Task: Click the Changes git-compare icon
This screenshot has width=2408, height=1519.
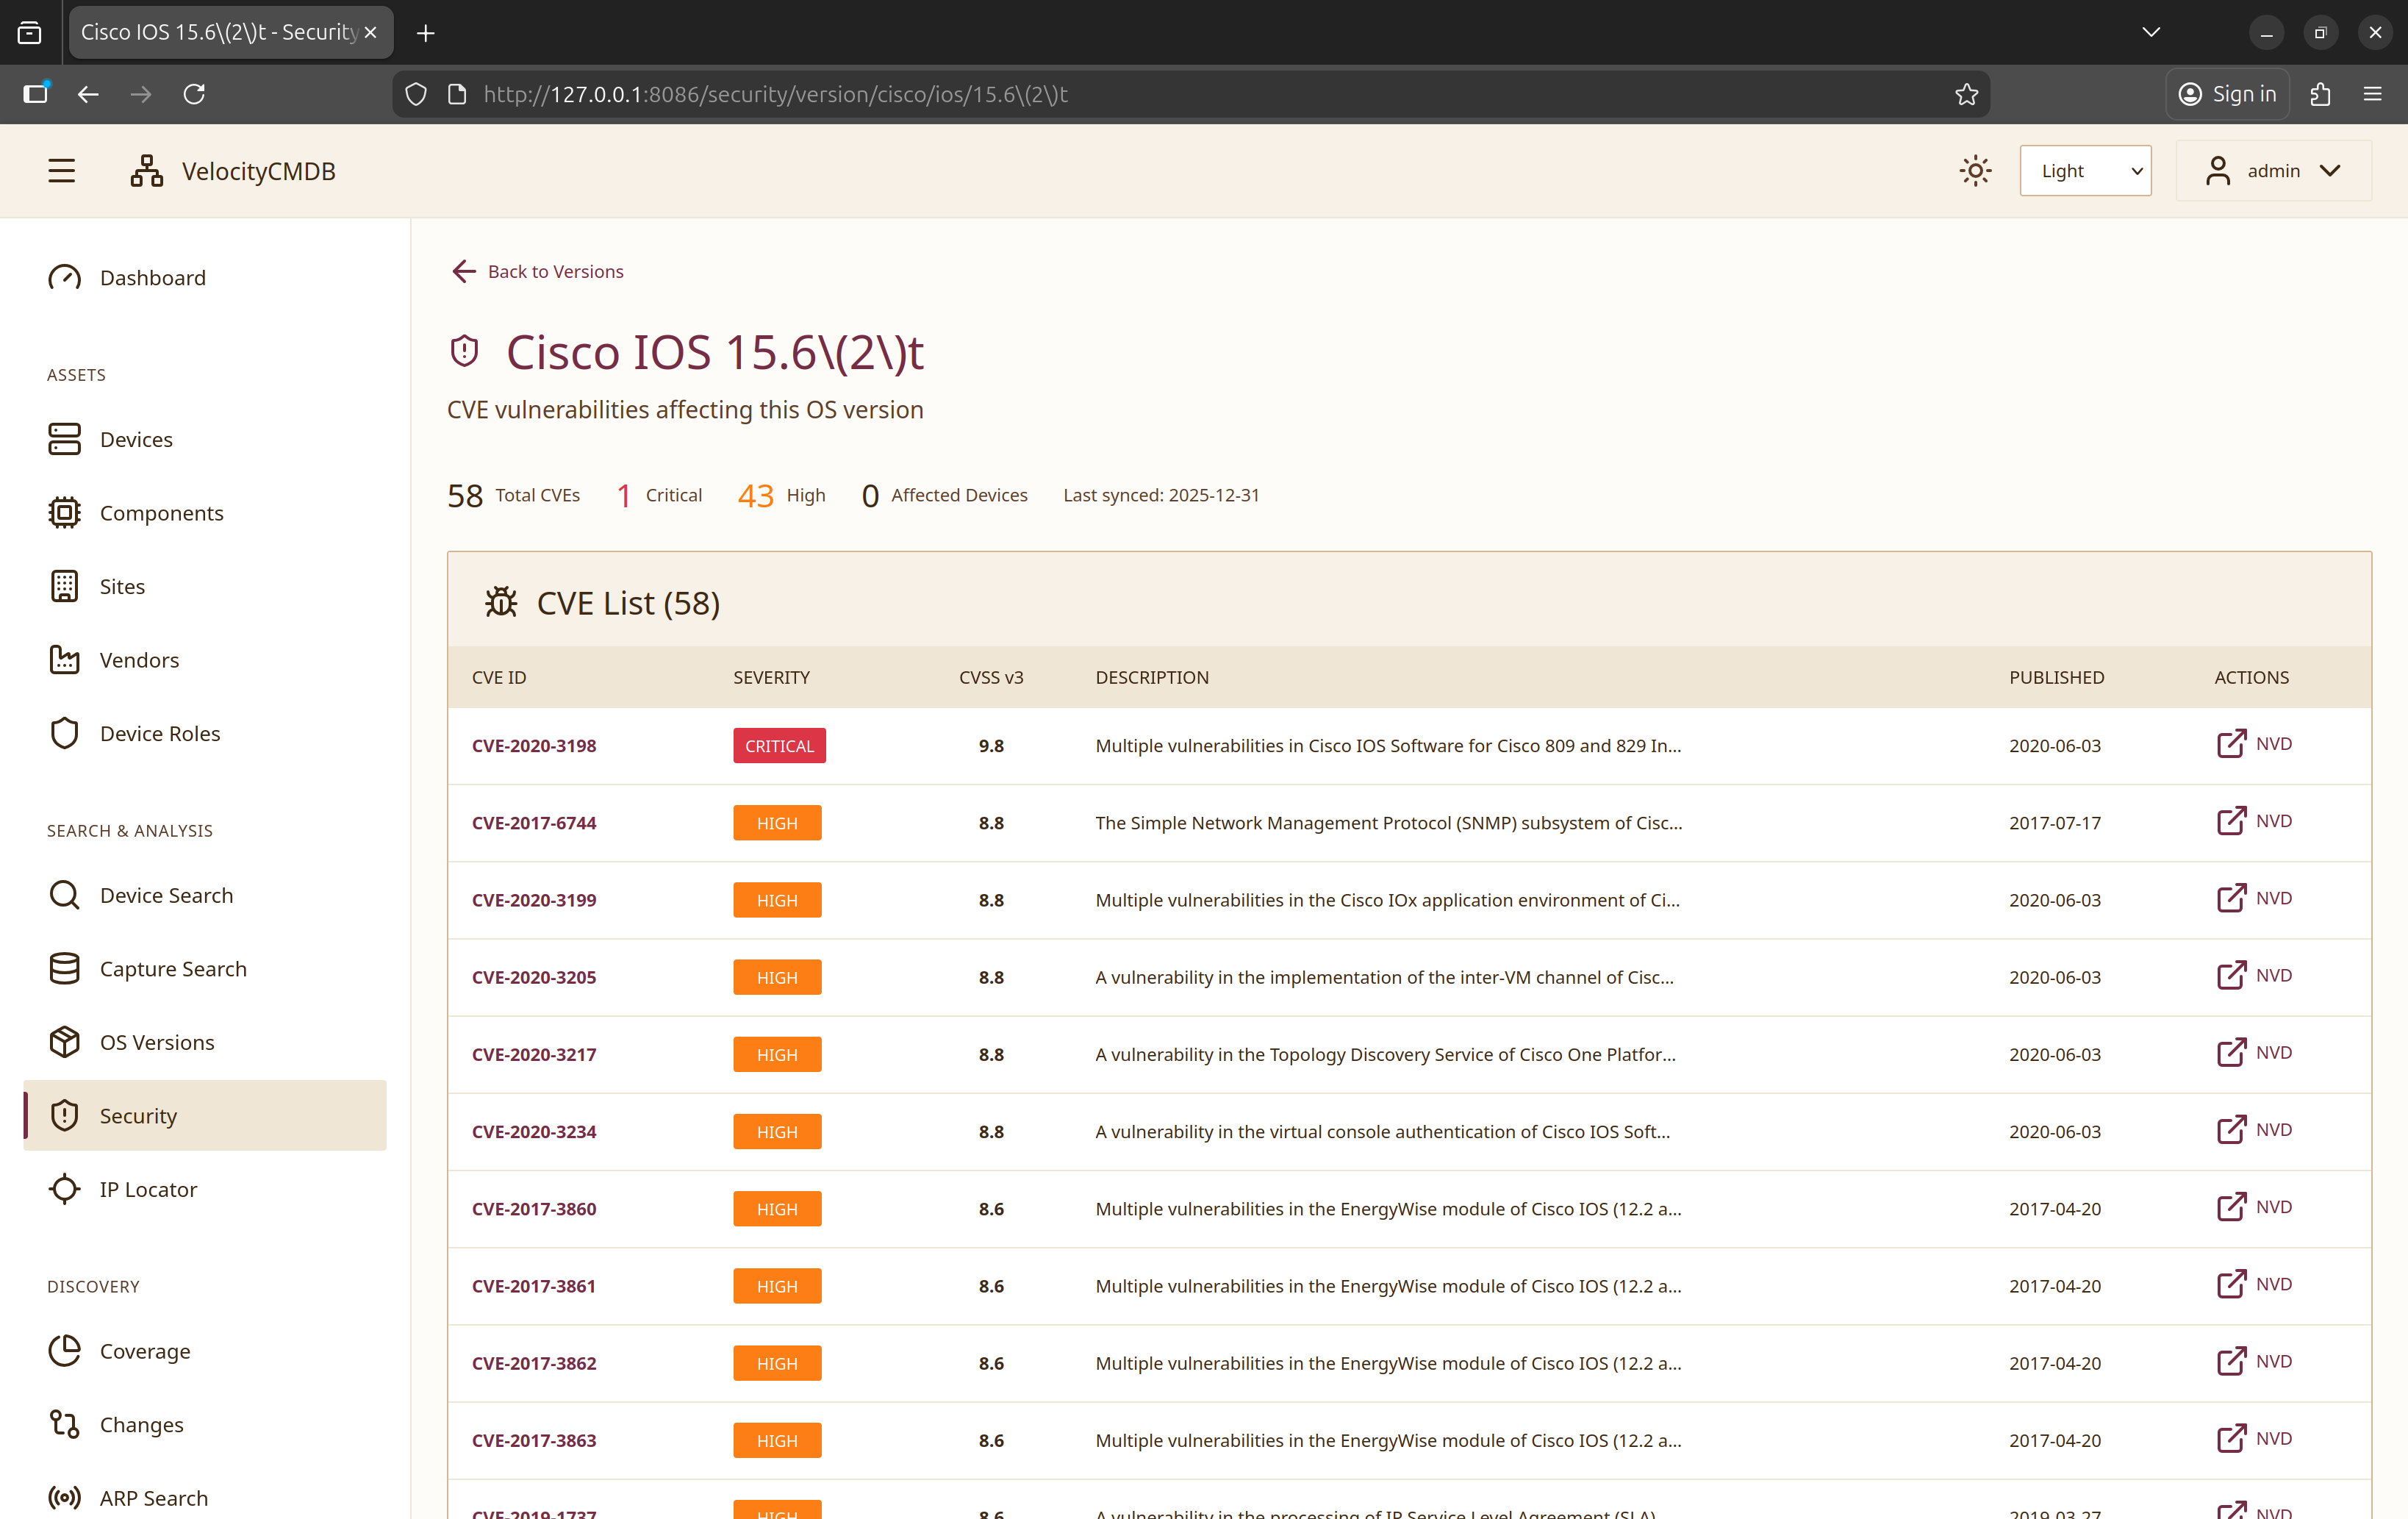Action: [x=64, y=1424]
